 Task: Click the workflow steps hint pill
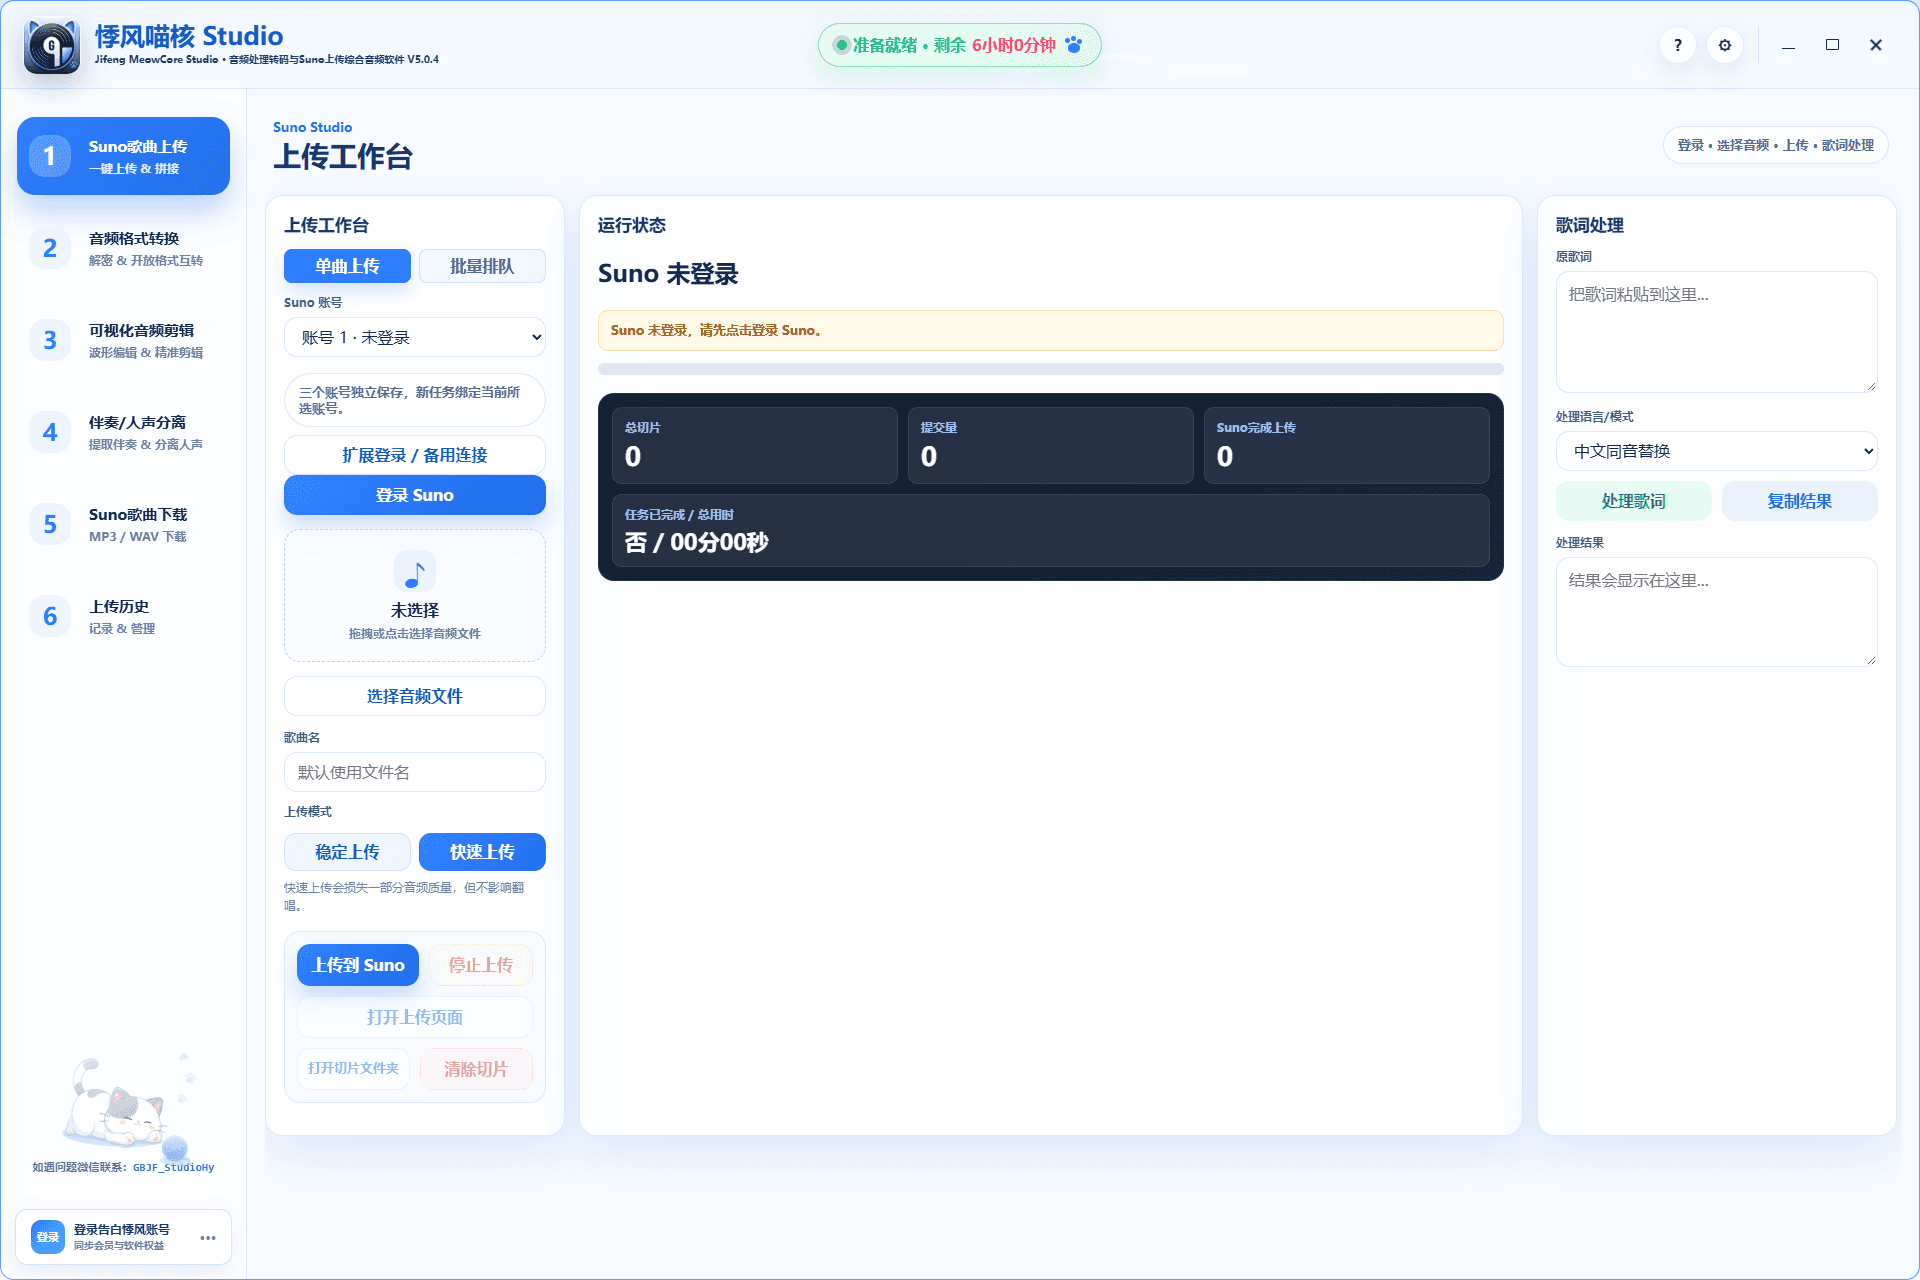1776,145
